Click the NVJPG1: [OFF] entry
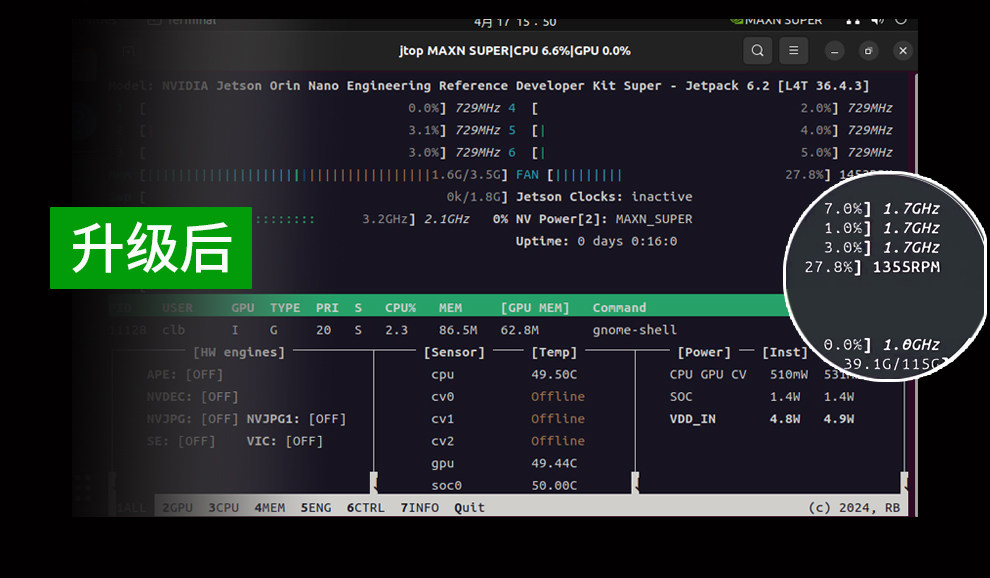 [x=296, y=419]
